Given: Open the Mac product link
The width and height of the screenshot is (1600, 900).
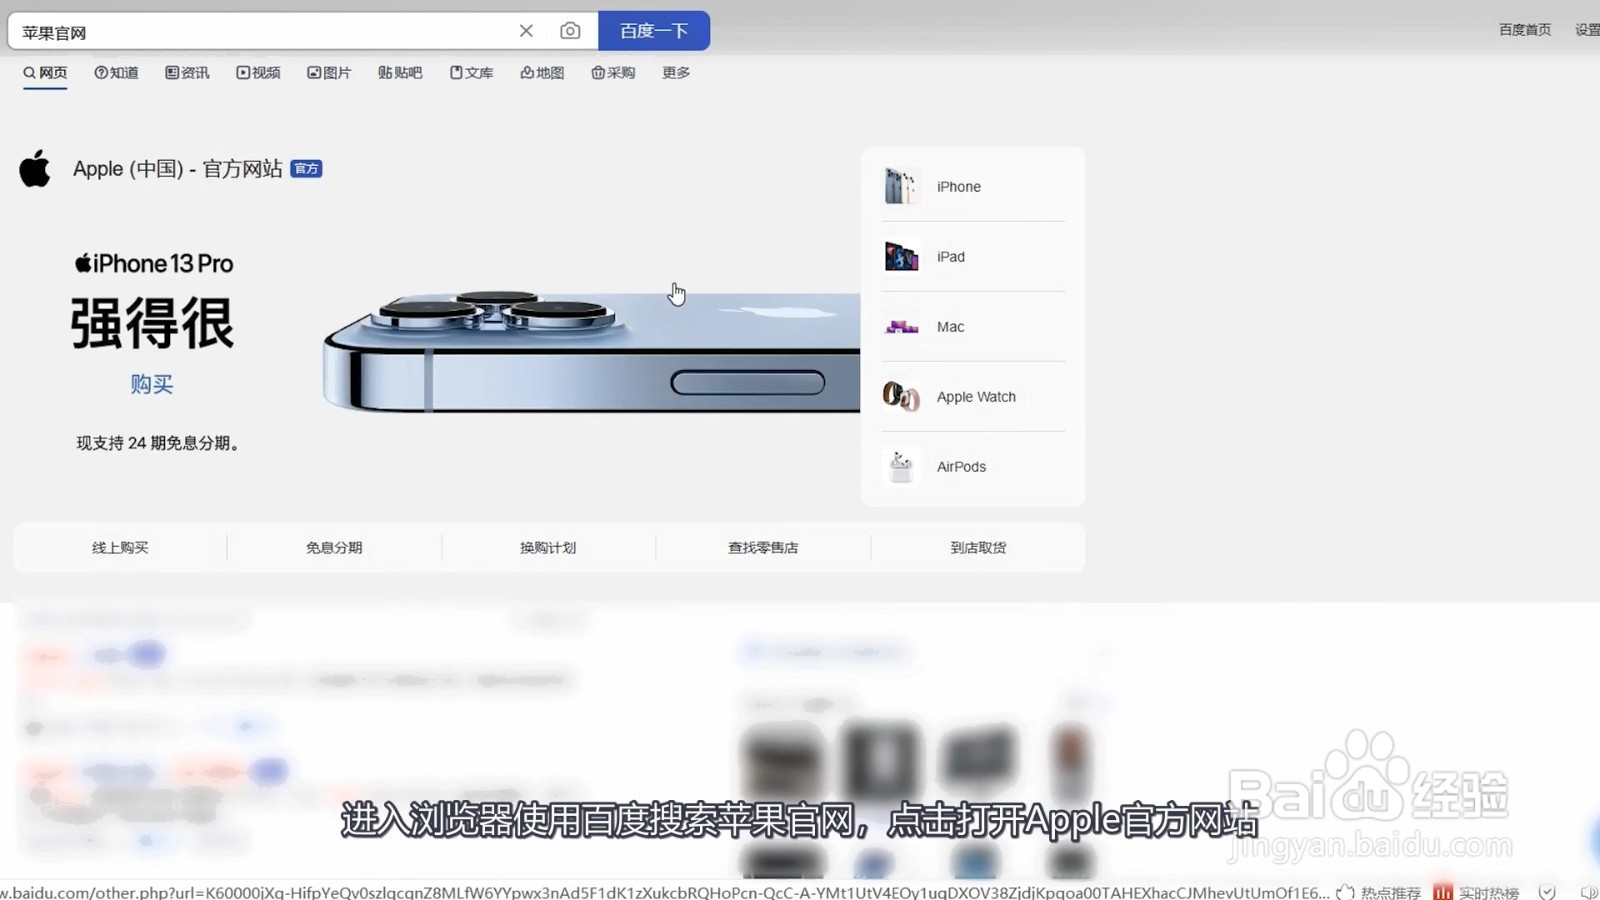Looking at the screenshot, I should 950,327.
